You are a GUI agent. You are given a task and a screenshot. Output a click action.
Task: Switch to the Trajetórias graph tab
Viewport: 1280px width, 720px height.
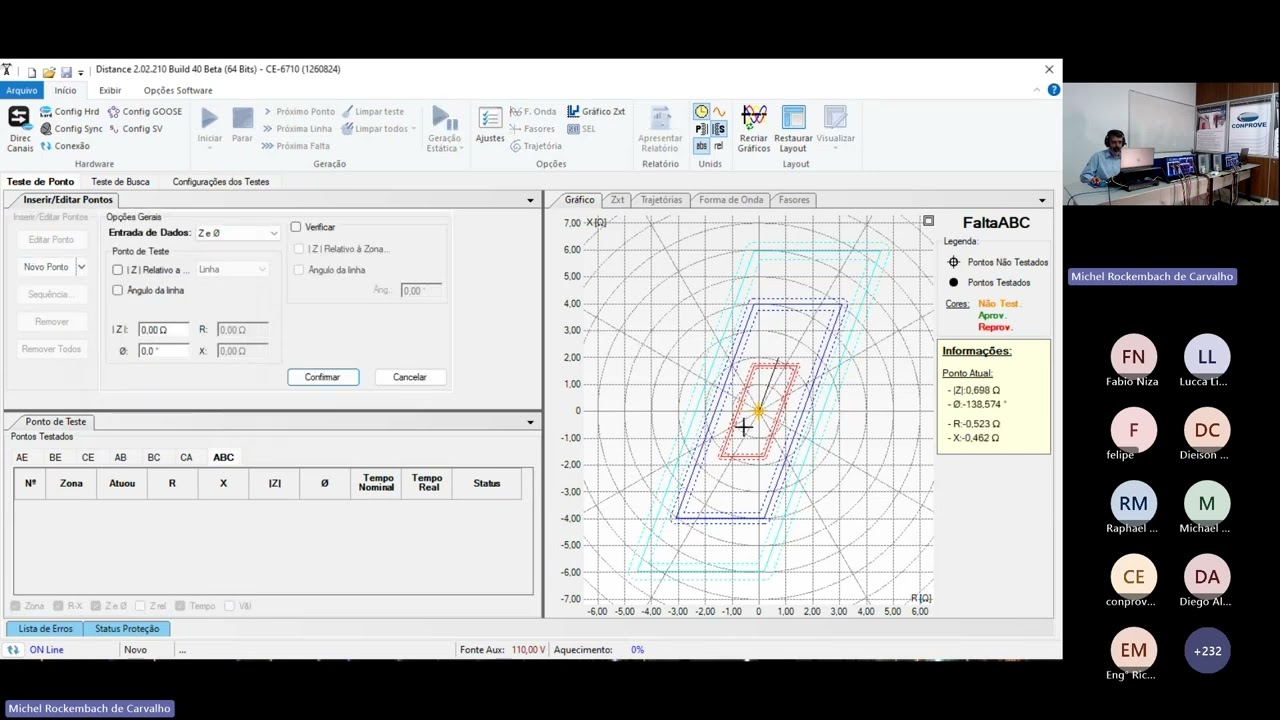[661, 200]
